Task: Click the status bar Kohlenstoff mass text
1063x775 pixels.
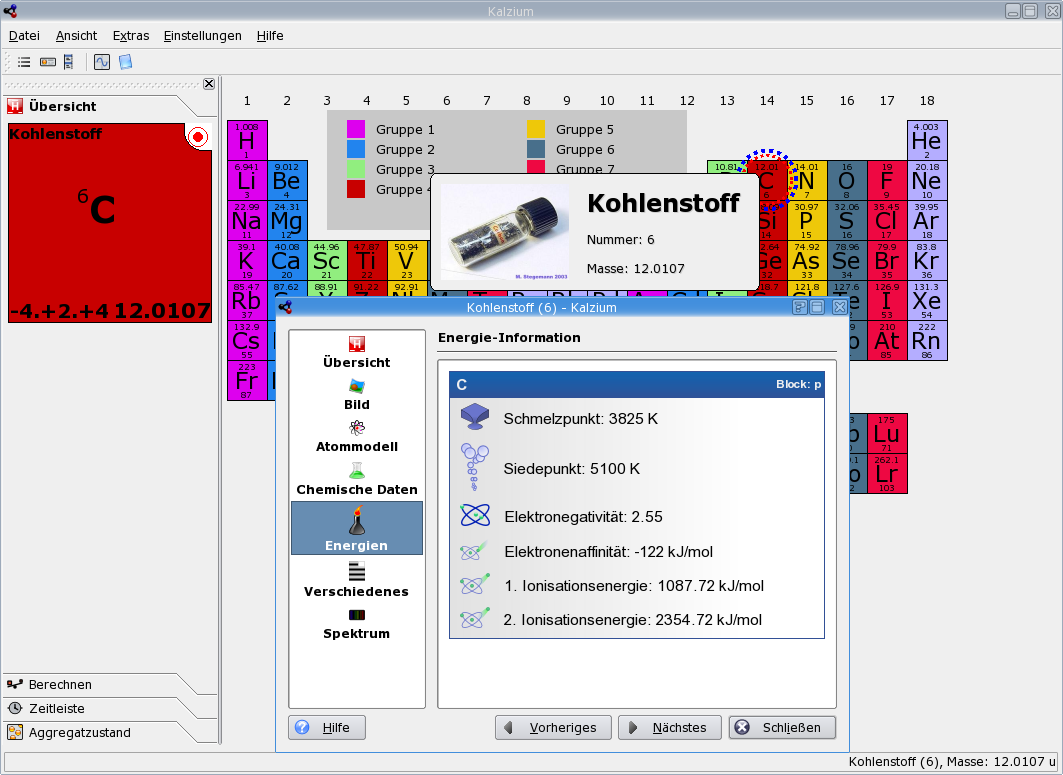Action: click(x=952, y=761)
